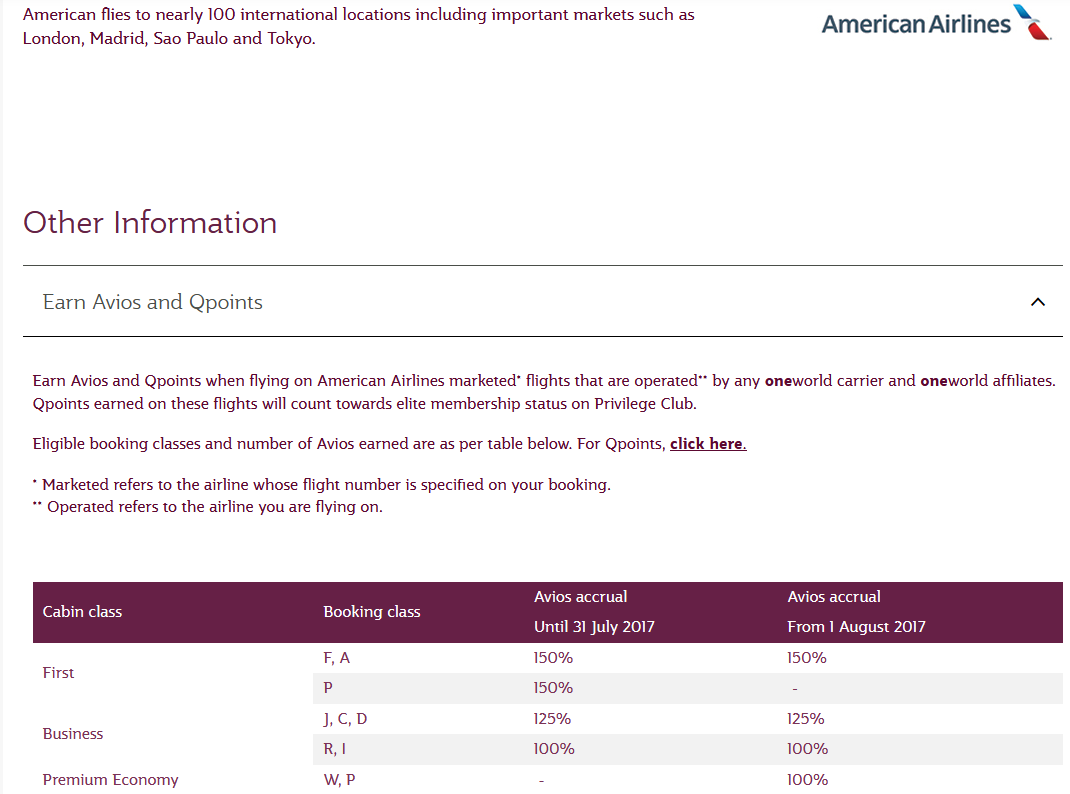Click the paragraph beginning "Earn Avios and Qpoints when flying"
1070x794 pixels.
tap(544, 392)
